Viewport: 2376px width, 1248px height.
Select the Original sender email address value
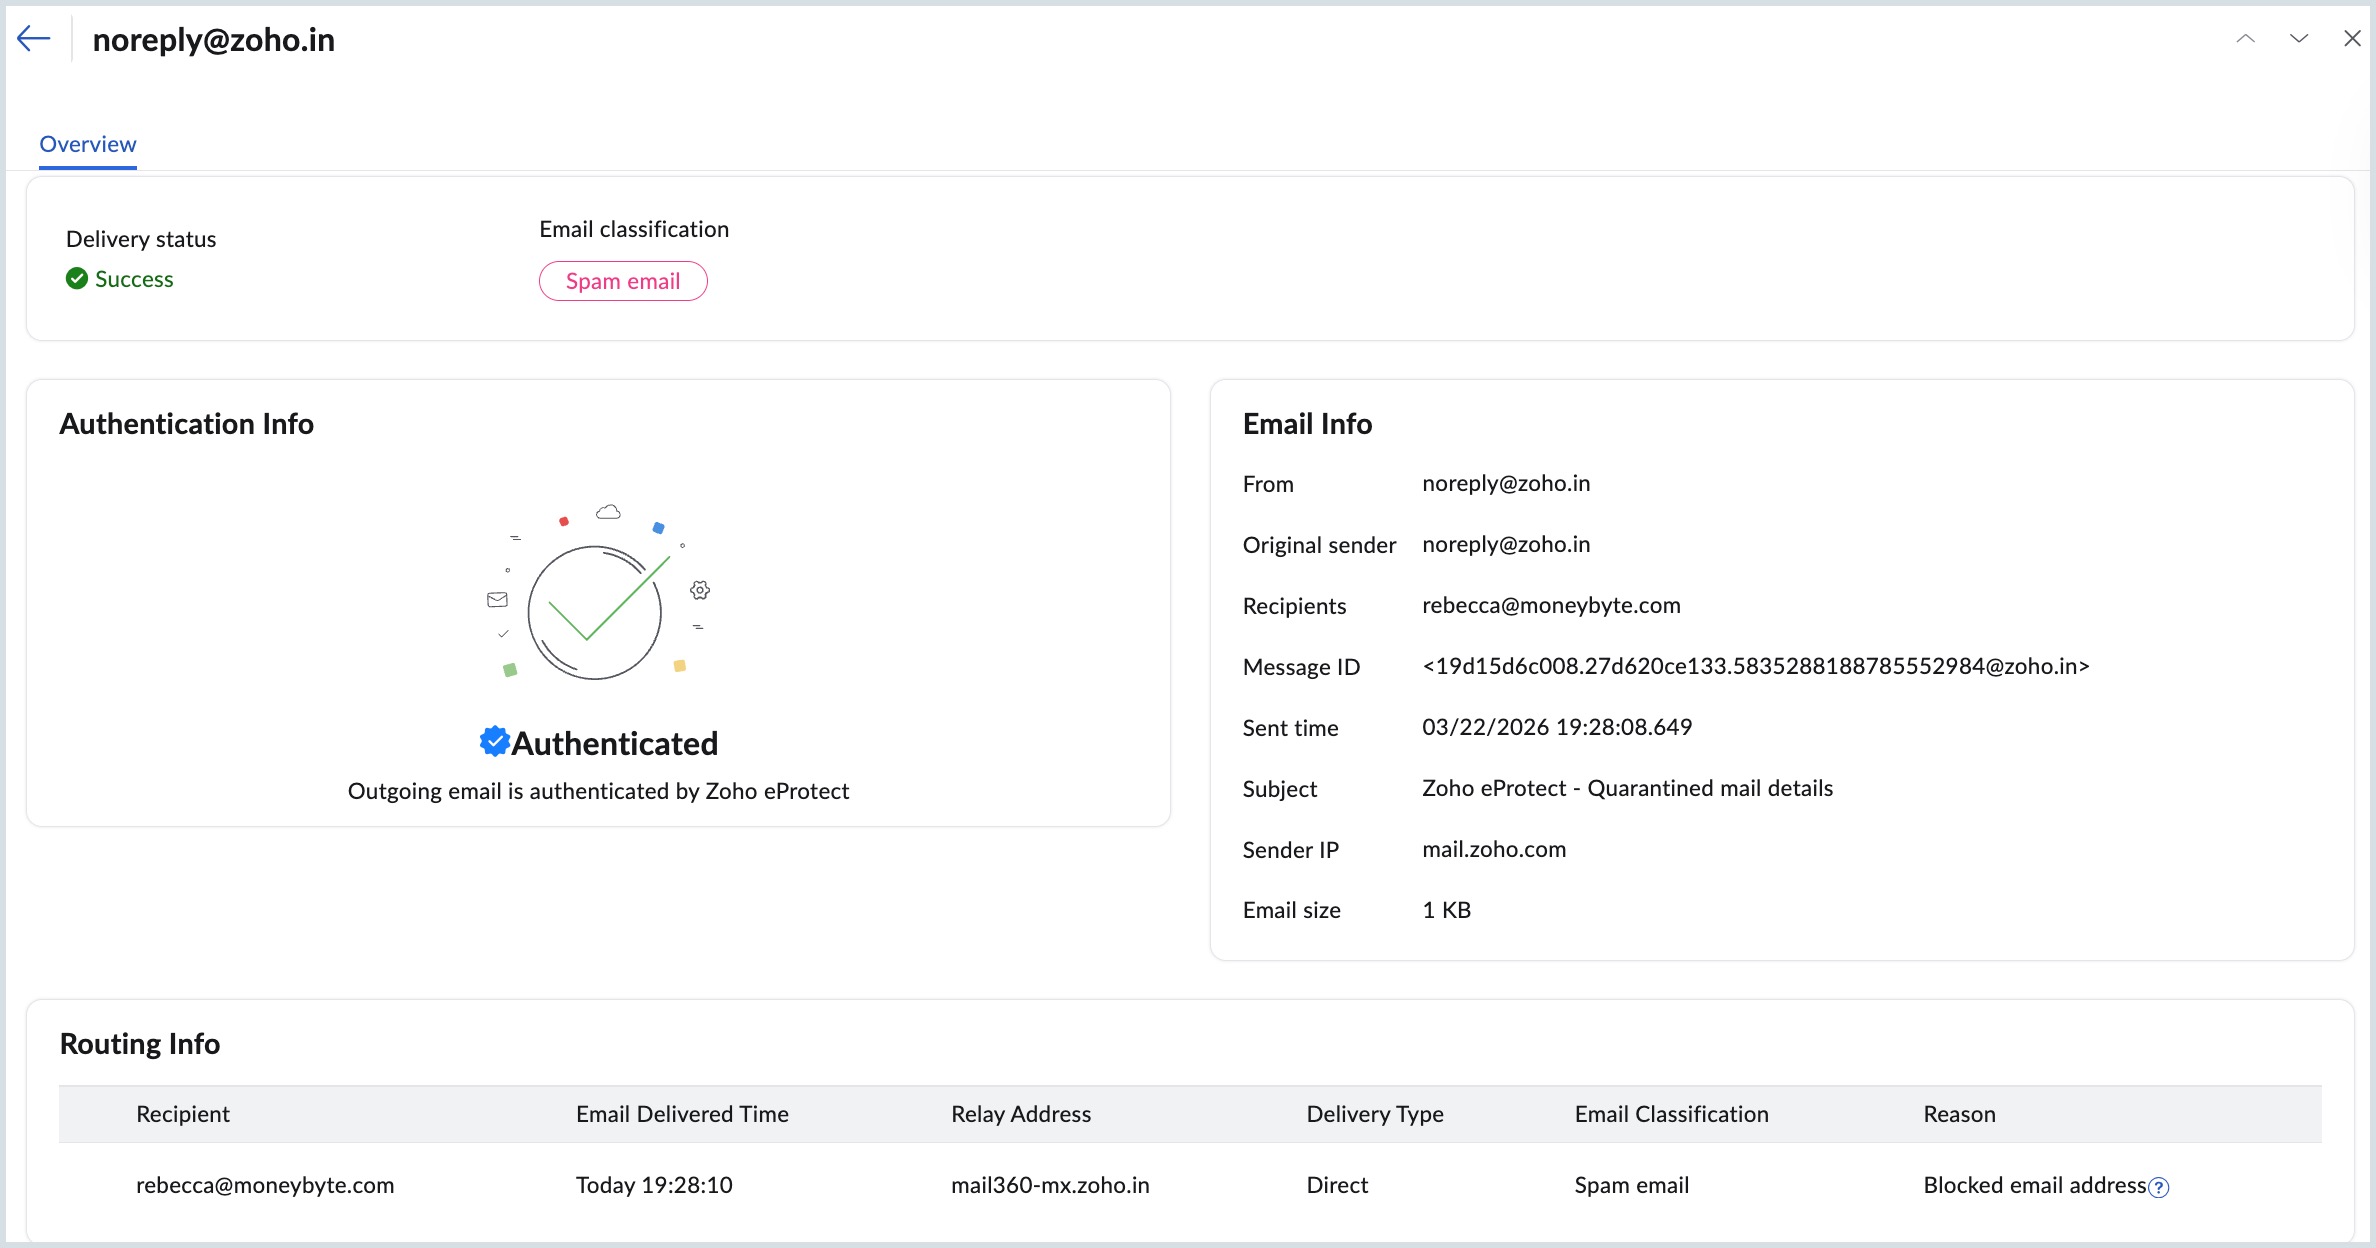coord(1506,545)
